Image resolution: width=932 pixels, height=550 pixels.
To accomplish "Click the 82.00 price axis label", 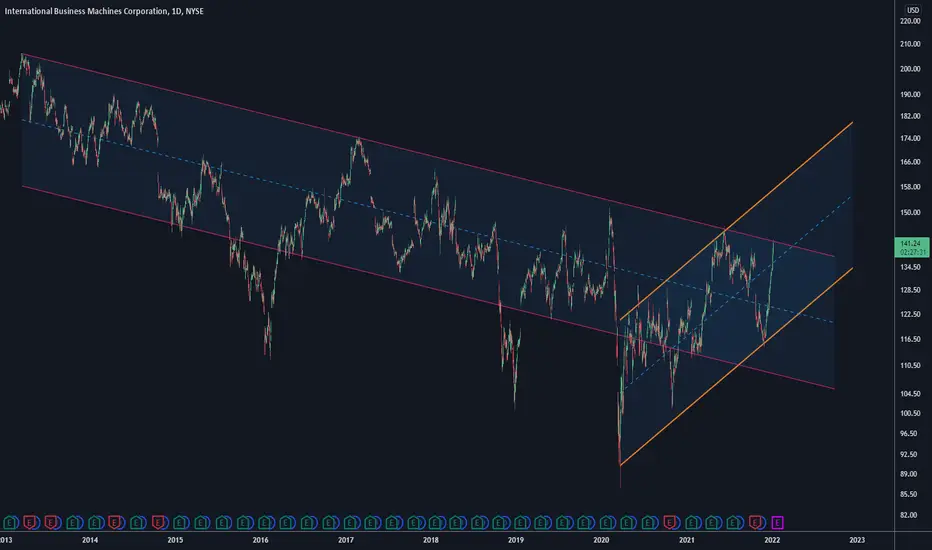I will pyautogui.click(x=910, y=515).
